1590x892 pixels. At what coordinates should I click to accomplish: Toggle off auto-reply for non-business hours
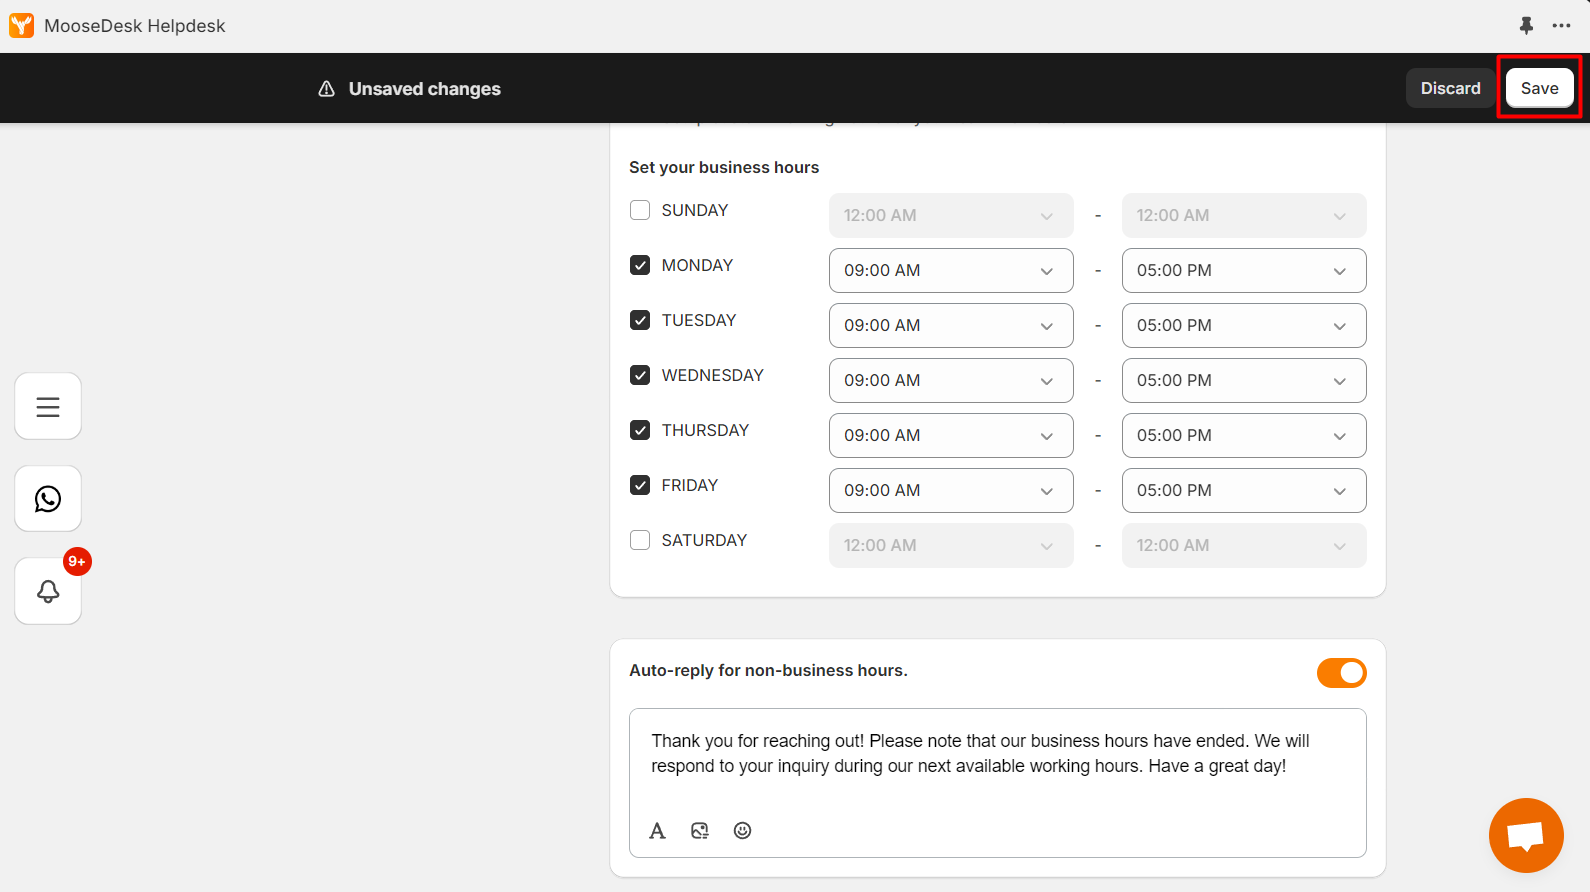(1341, 673)
